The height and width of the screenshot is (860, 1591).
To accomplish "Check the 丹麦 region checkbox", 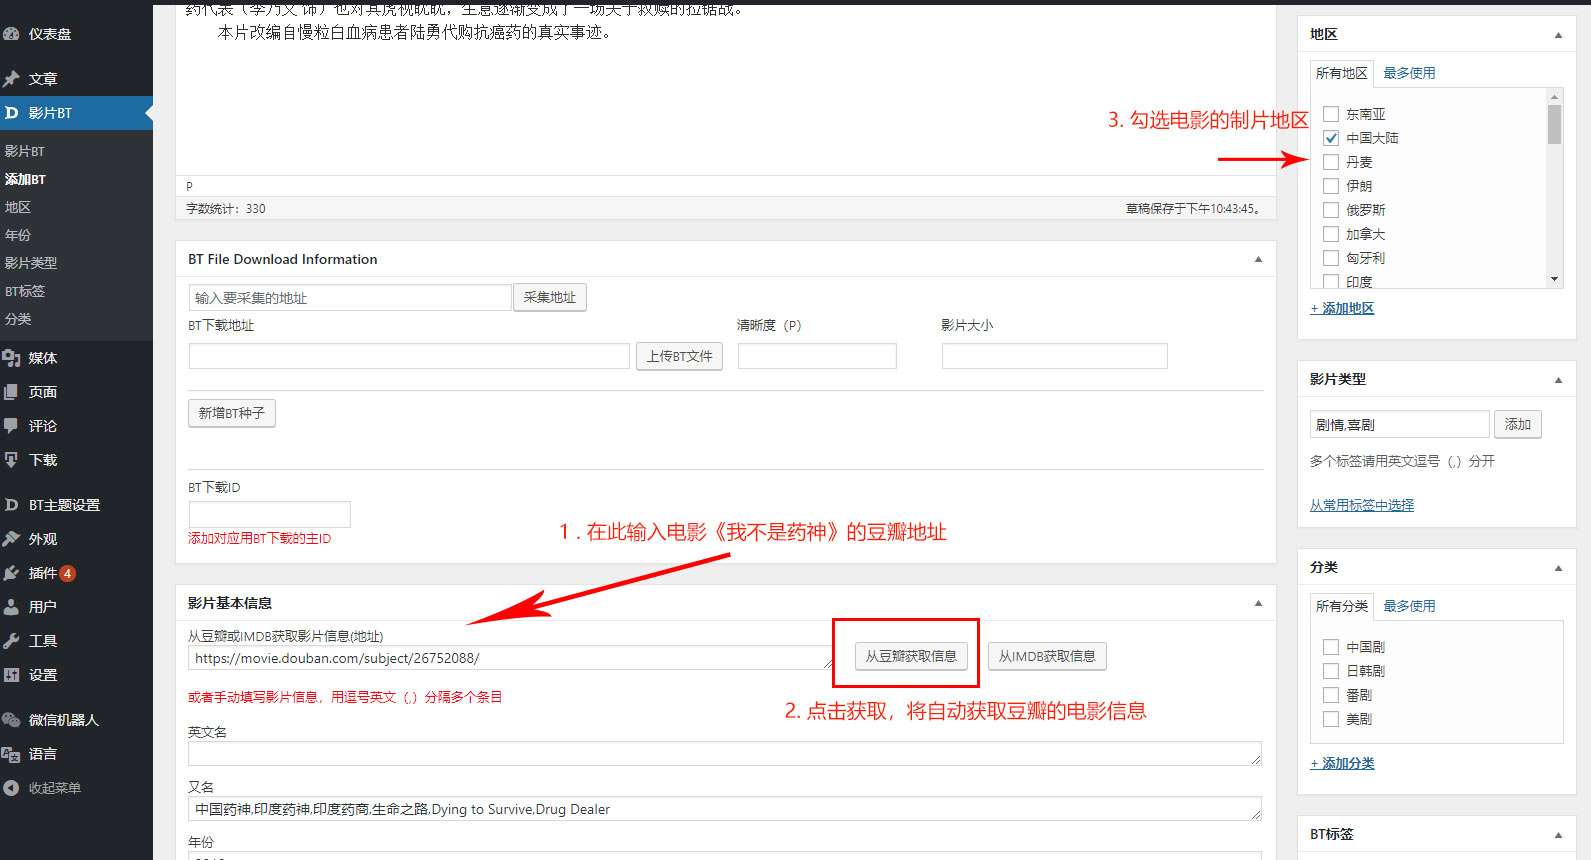I will (1331, 162).
